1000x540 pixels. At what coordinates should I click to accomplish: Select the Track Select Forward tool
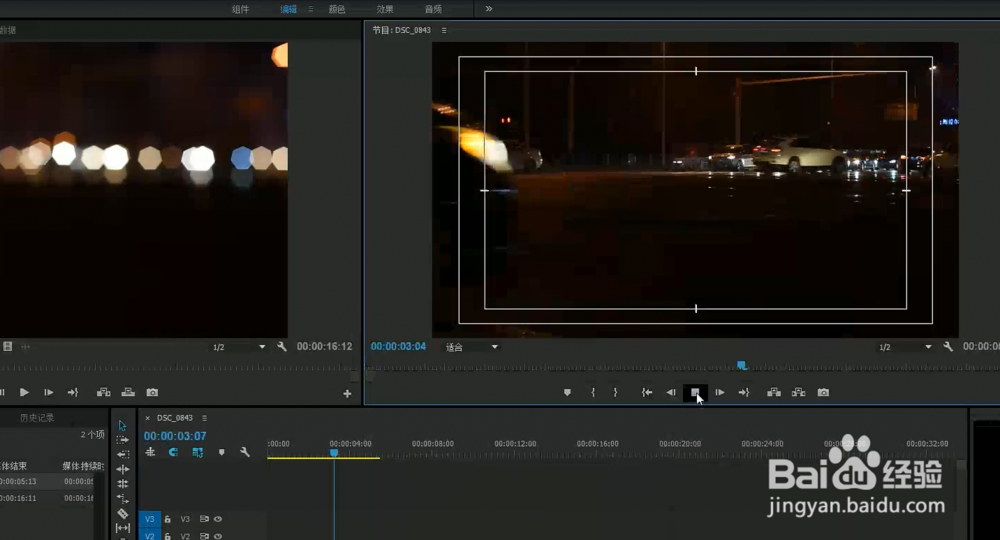122,440
